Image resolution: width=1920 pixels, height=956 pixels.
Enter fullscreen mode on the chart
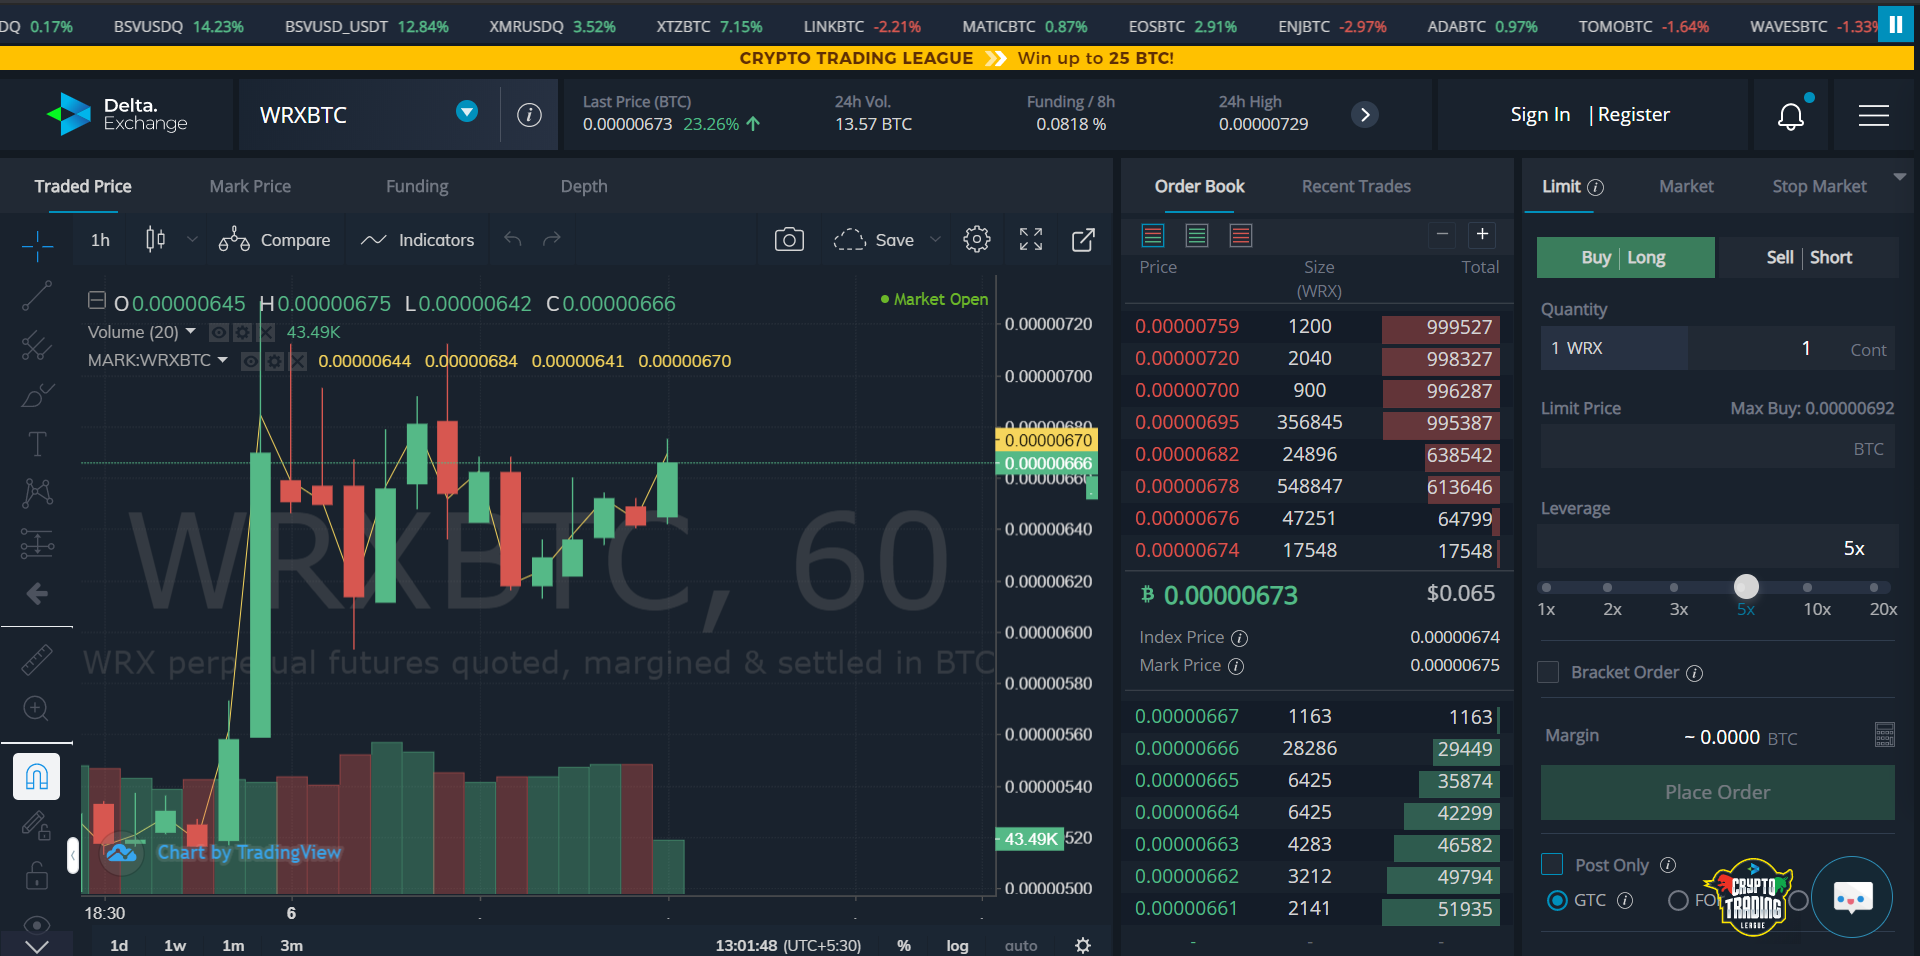1031,239
